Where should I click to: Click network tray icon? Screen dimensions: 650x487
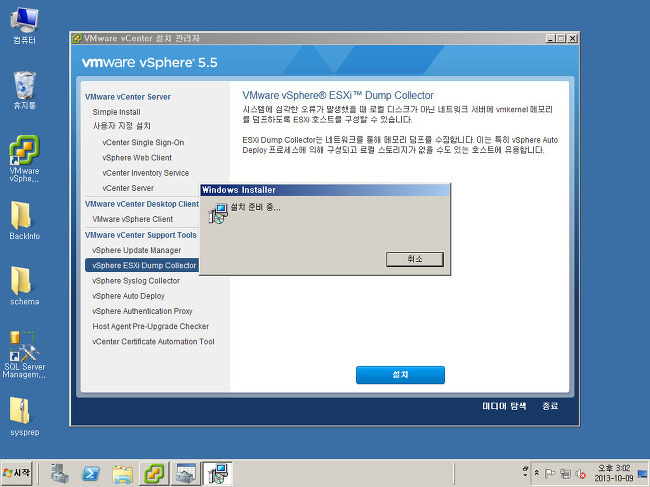tap(565, 473)
